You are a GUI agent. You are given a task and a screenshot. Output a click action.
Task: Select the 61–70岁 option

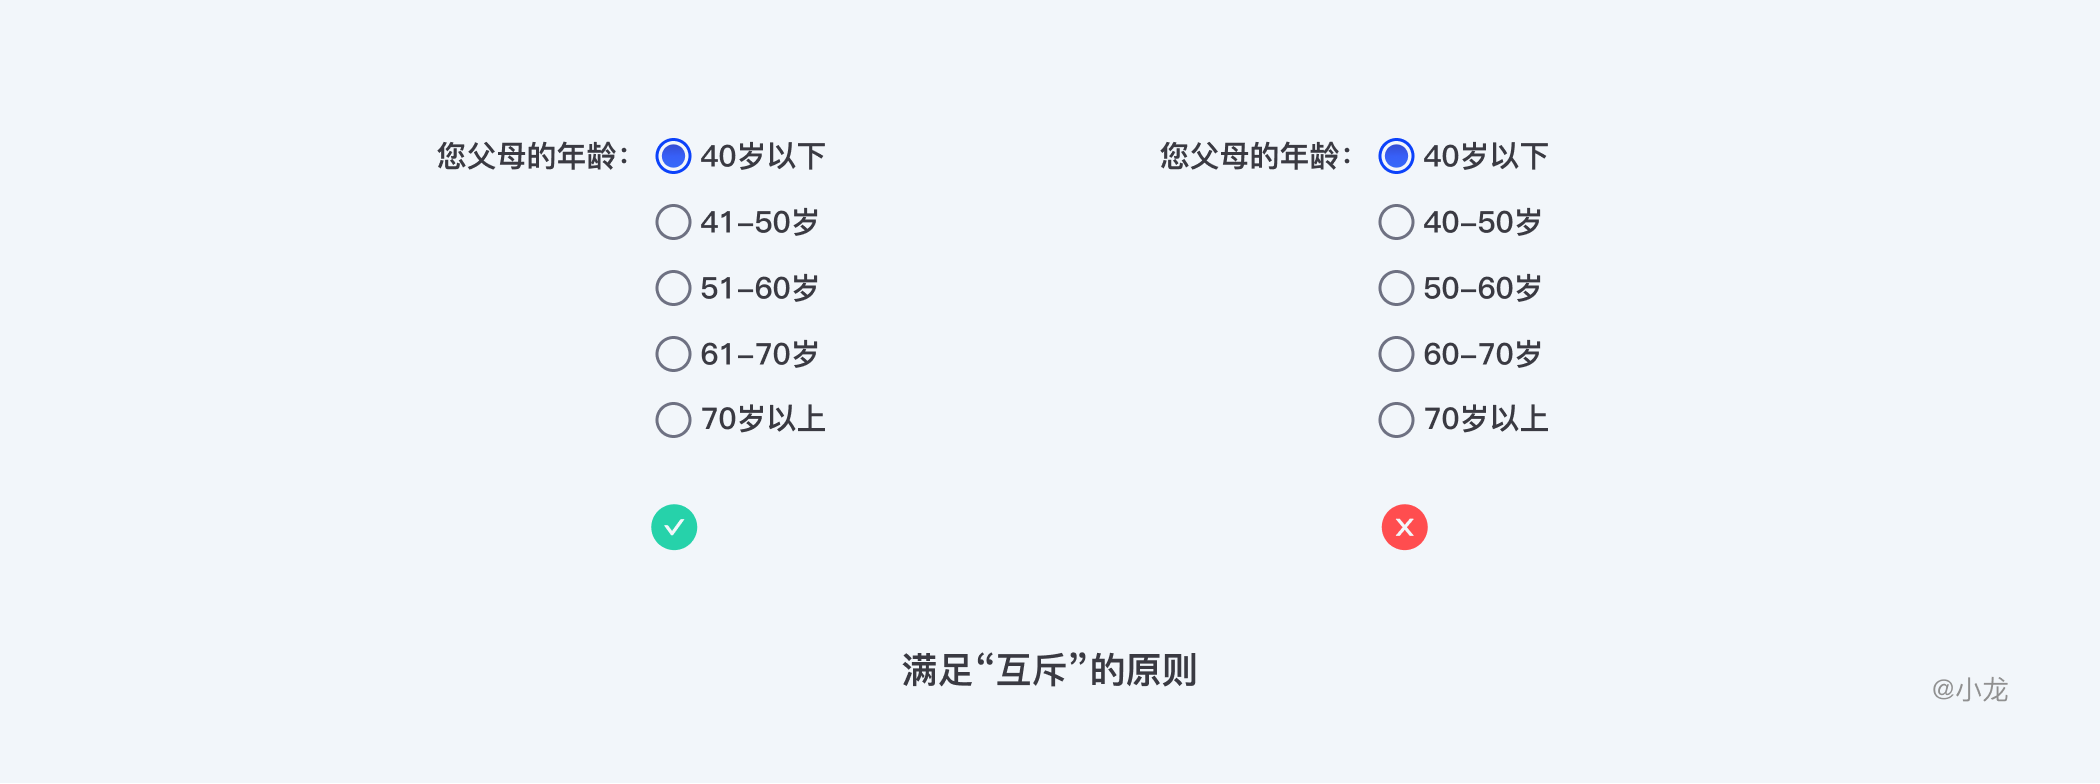(673, 354)
